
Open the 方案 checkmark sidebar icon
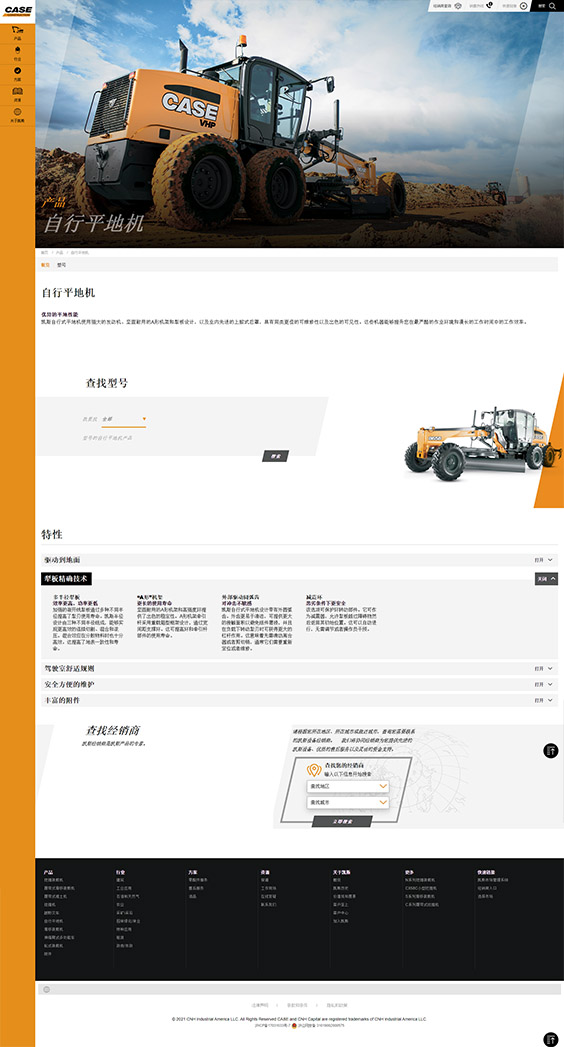pyautogui.click(x=17, y=70)
